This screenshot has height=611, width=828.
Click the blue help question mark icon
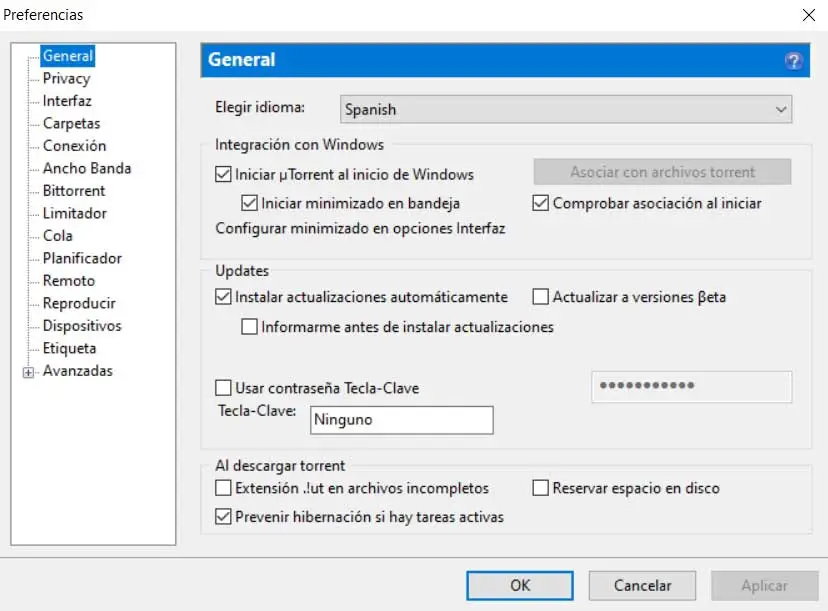point(794,61)
